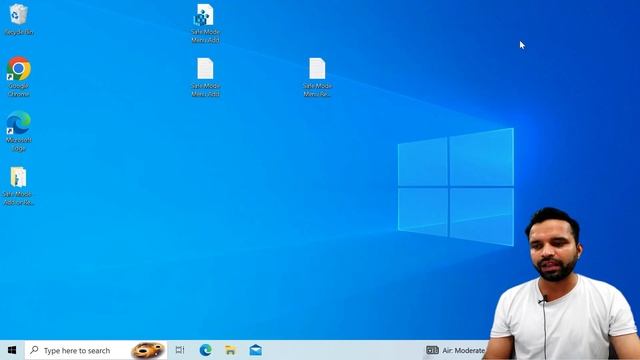The height and width of the screenshot is (360, 640).
Task: Open Task View from the taskbar
Action: click(180, 350)
